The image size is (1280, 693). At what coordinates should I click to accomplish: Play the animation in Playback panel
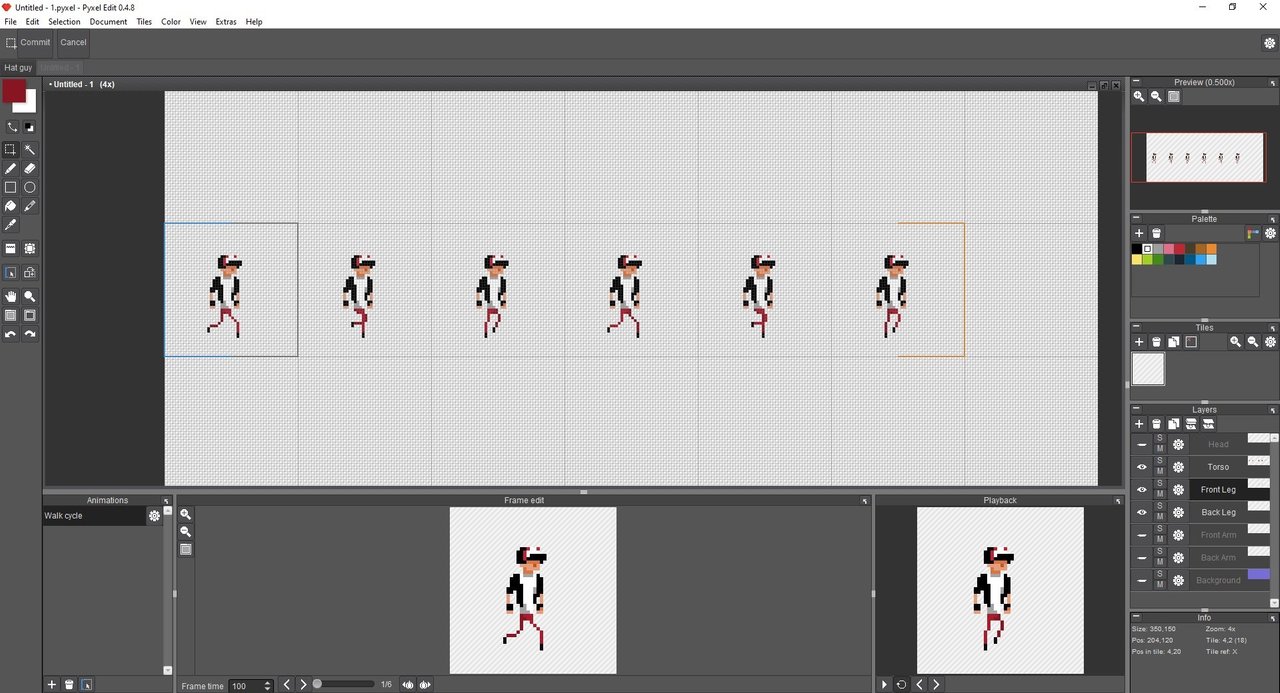884,685
